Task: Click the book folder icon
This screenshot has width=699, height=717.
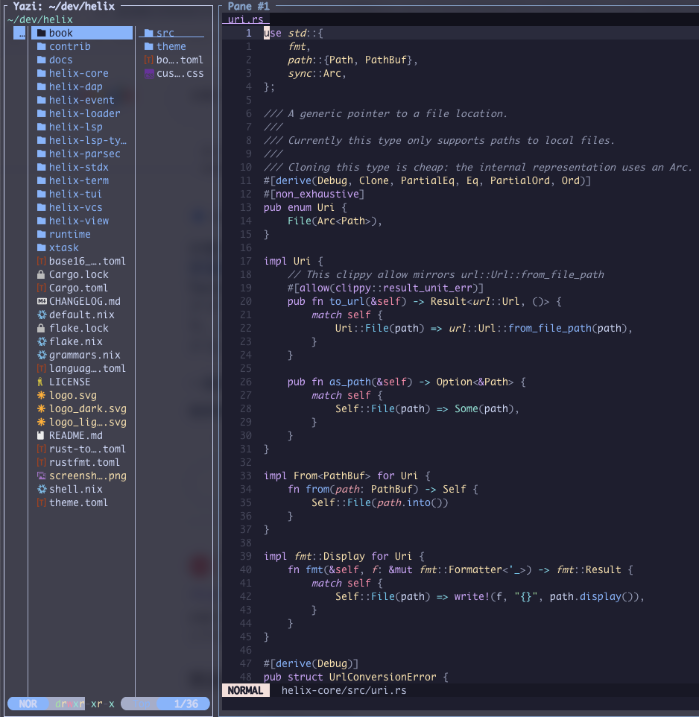Action: click(41, 33)
